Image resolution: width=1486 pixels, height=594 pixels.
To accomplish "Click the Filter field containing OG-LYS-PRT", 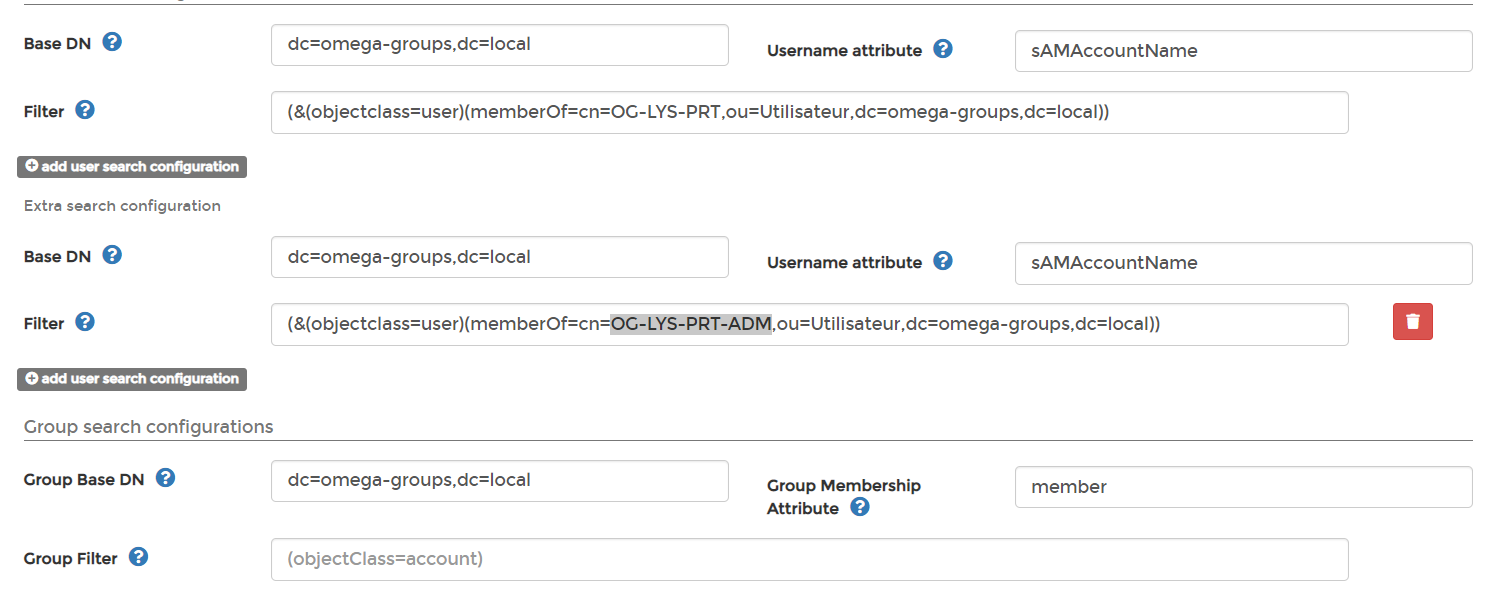I will tap(810, 112).
